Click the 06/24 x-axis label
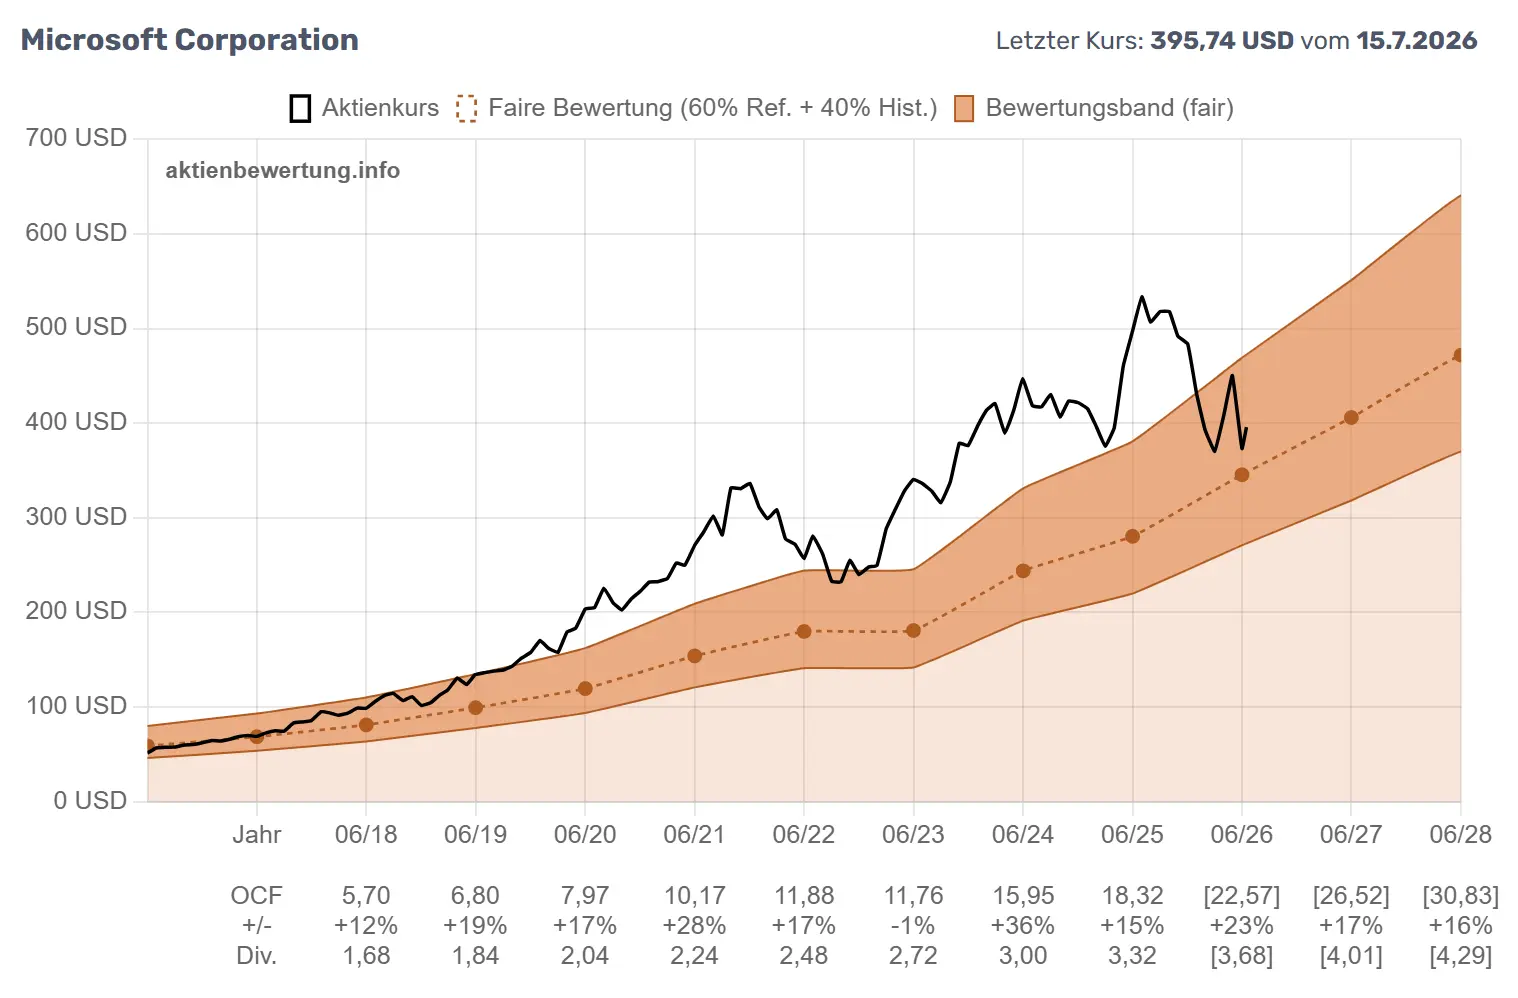 coord(1023,835)
